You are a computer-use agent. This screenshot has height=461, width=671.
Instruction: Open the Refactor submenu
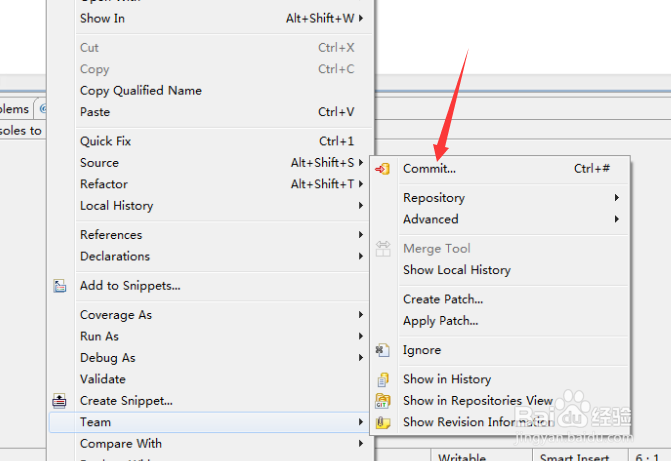[x=210, y=184]
